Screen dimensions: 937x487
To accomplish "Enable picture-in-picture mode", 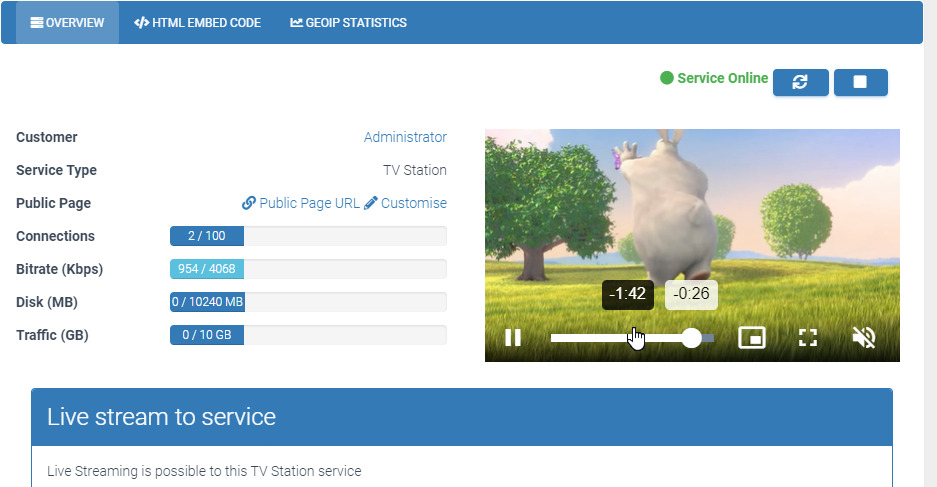I will pyautogui.click(x=752, y=338).
